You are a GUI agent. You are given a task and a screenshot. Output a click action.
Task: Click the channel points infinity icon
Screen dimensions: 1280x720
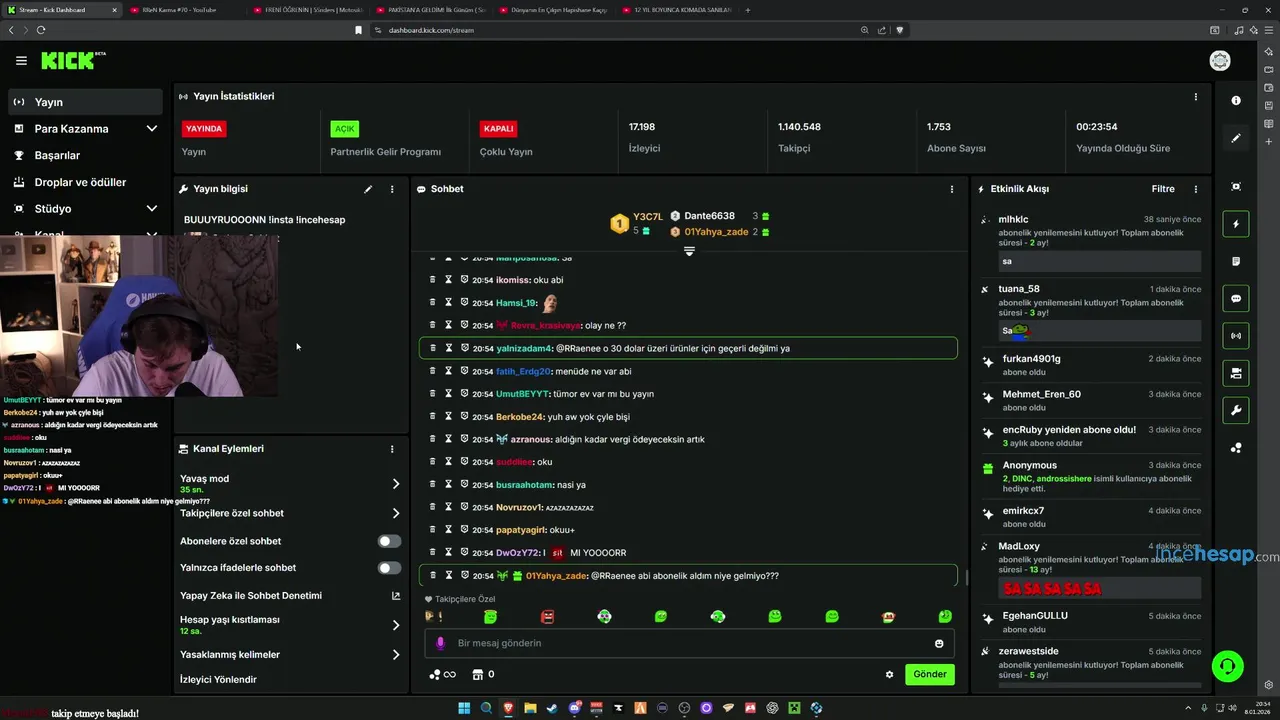point(442,674)
